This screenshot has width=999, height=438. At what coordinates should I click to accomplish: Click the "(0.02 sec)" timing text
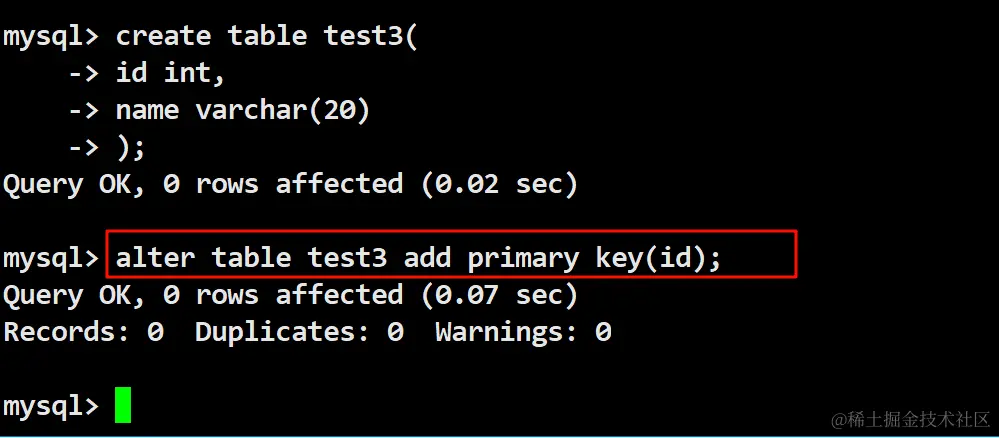[x=497, y=184]
